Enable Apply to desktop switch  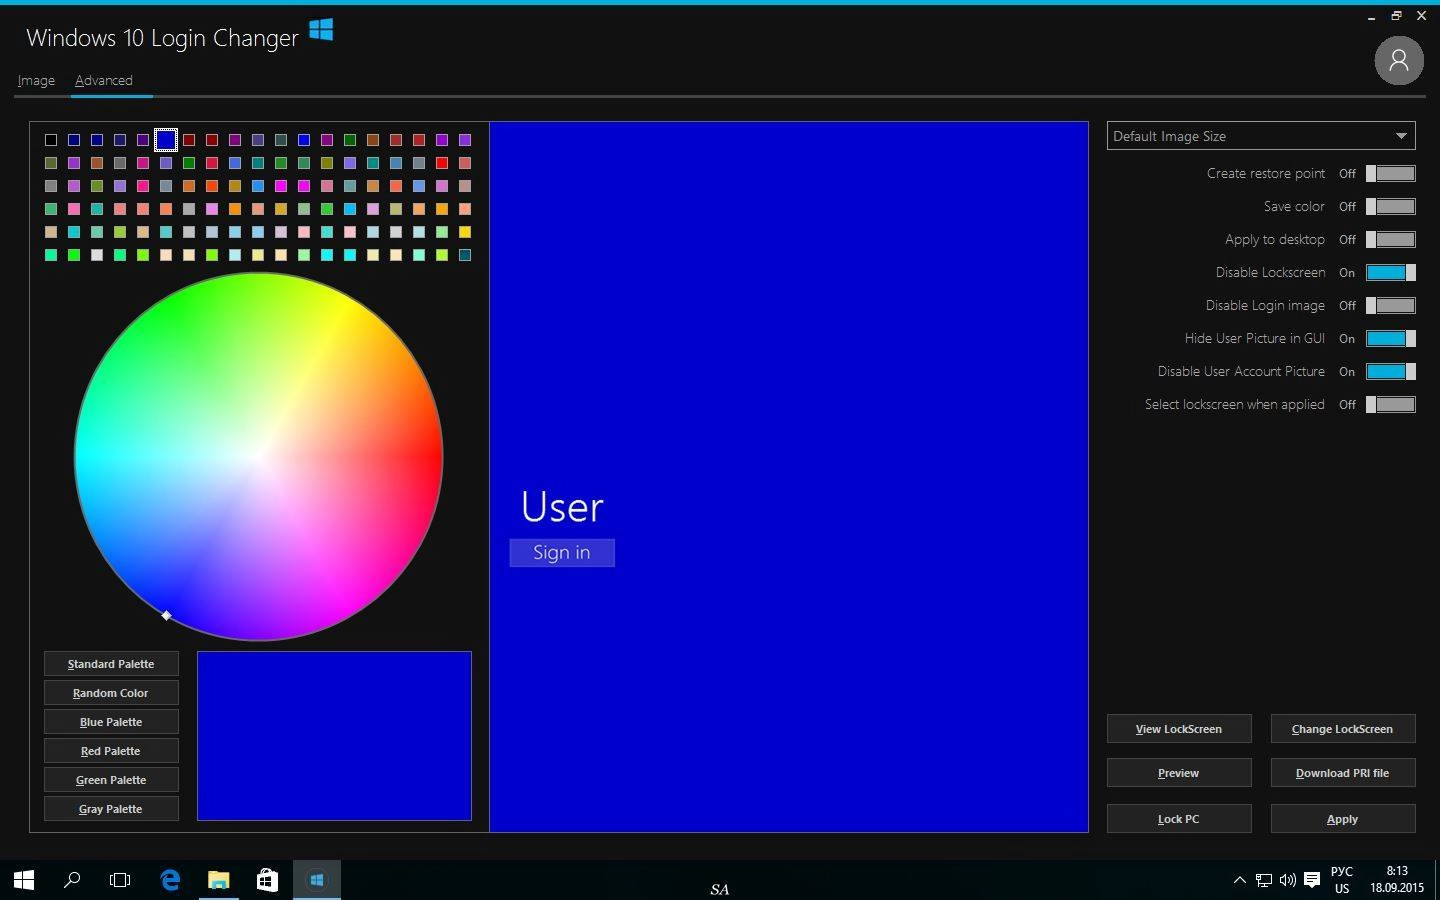[x=1391, y=239]
